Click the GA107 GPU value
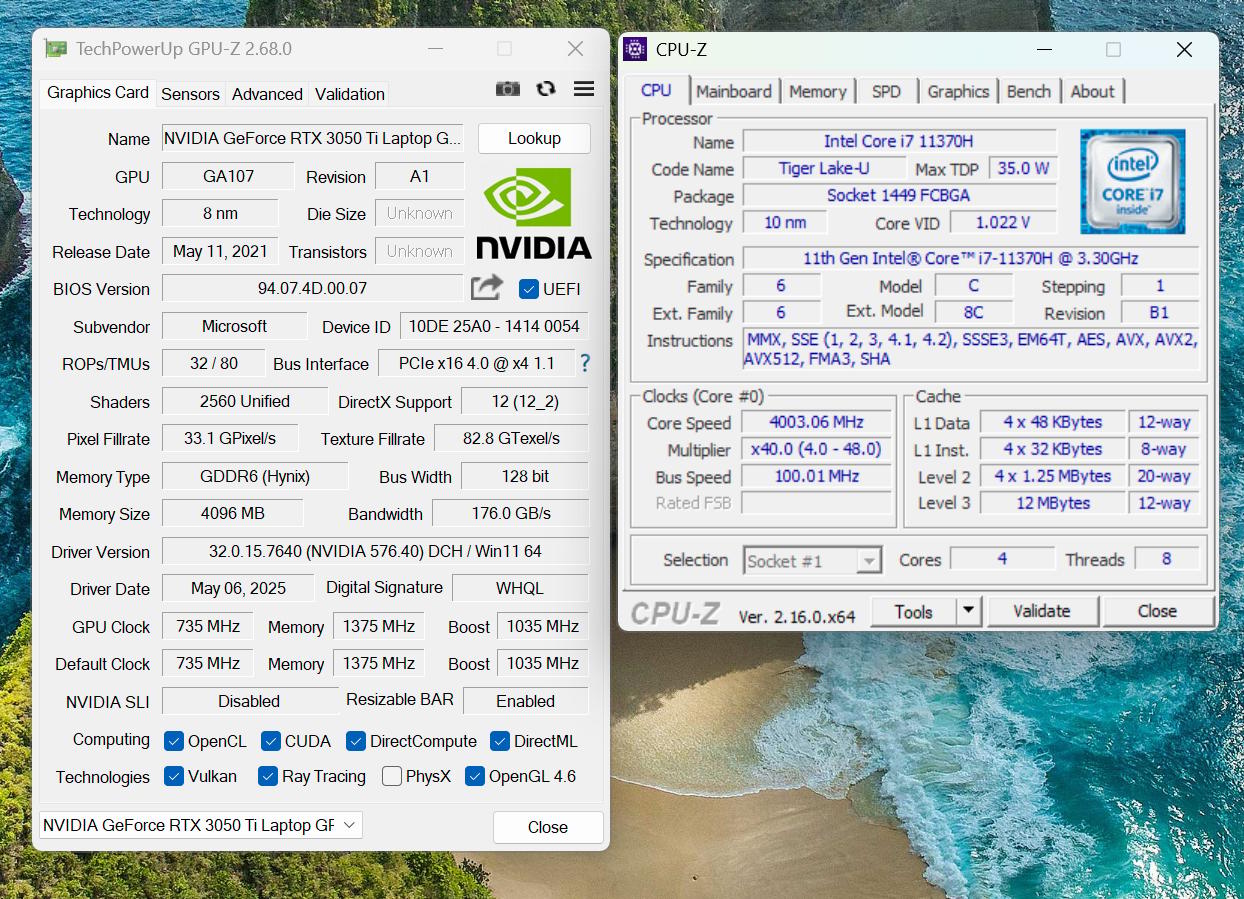The image size is (1244, 899). tap(228, 176)
